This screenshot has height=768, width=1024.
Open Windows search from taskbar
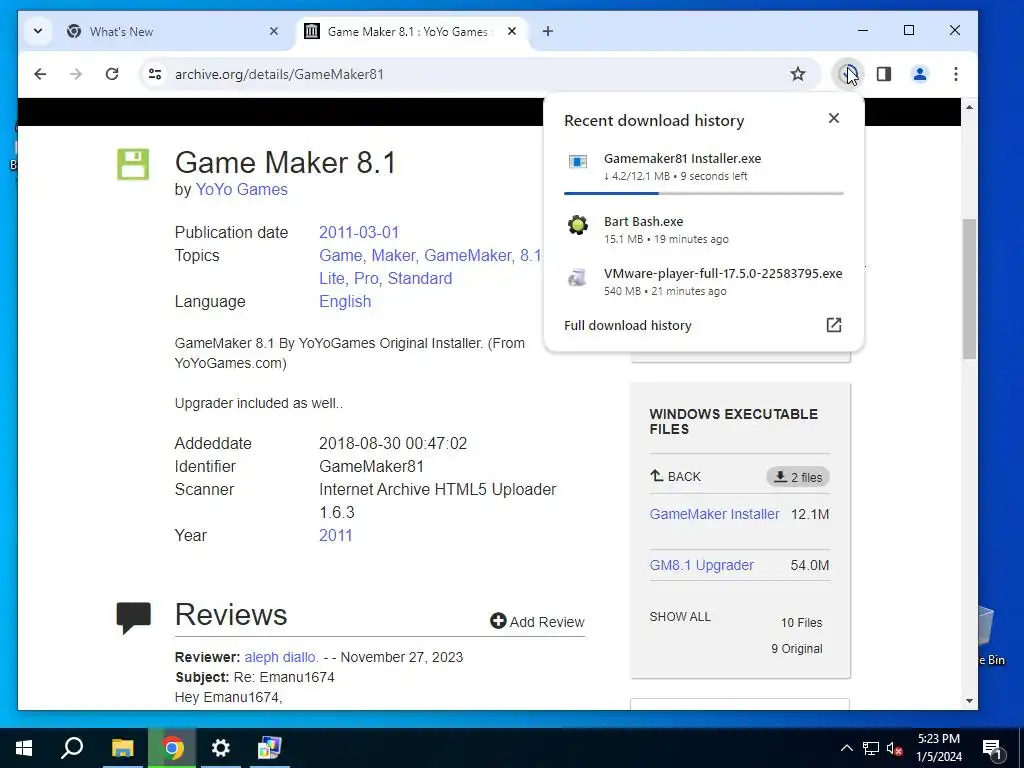(x=72, y=748)
